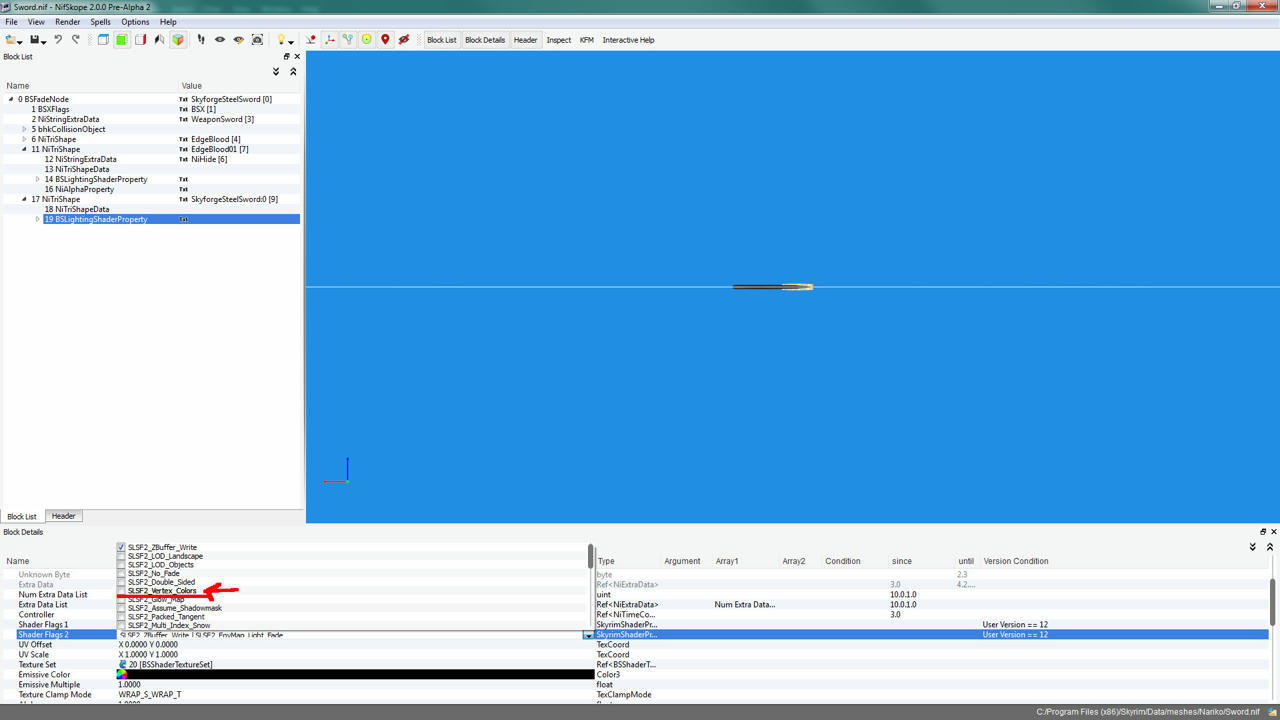Open the light bulb dropdown arrow
This screenshot has height=720, width=1280.
point(291,42)
